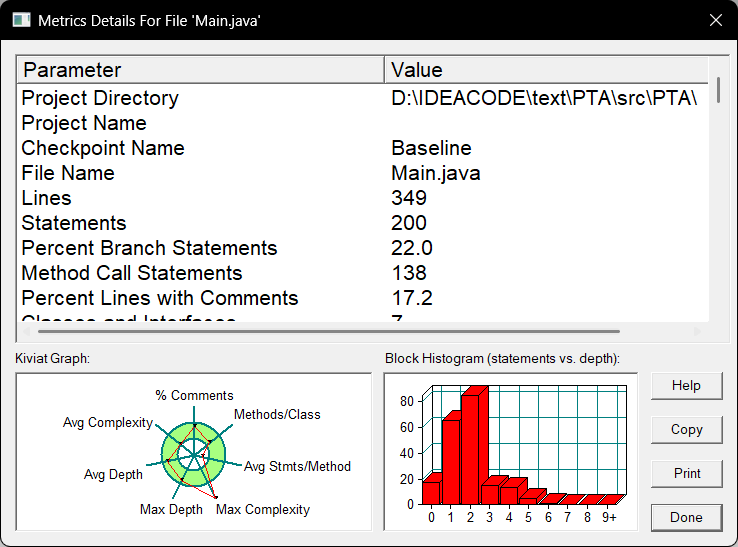The width and height of the screenshot is (738, 547).
Task: Click the Value column header
Action: point(546,70)
